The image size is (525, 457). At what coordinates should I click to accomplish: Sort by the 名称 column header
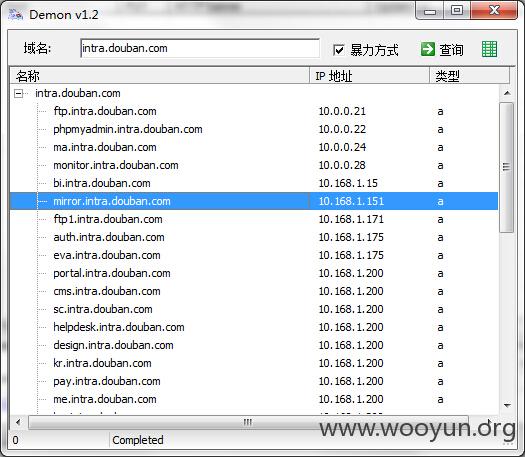[x=159, y=76]
